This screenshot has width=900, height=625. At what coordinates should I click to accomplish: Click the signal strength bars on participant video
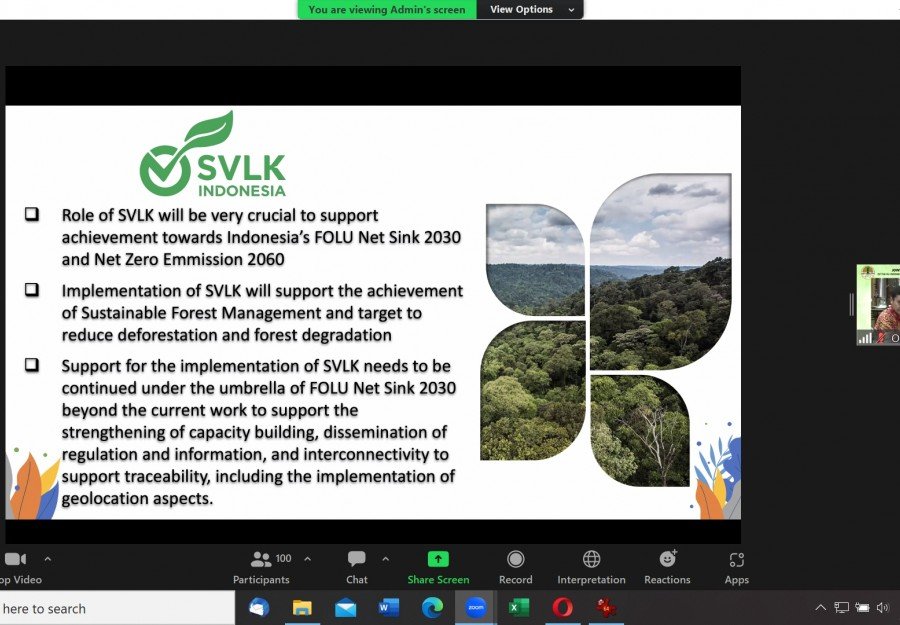point(864,338)
